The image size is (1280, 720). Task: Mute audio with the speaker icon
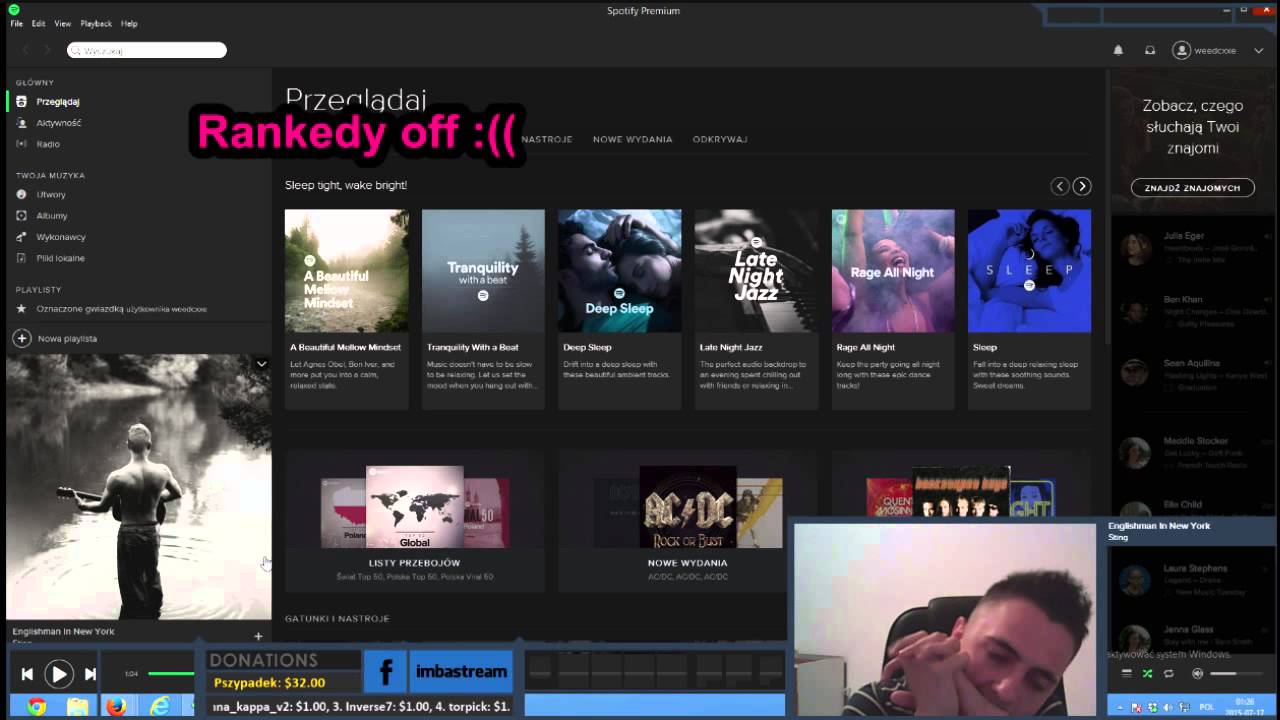click(x=1197, y=674)
